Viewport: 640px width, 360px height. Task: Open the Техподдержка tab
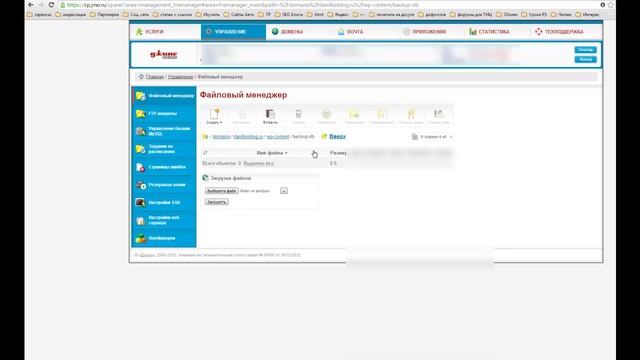[559, 32]
